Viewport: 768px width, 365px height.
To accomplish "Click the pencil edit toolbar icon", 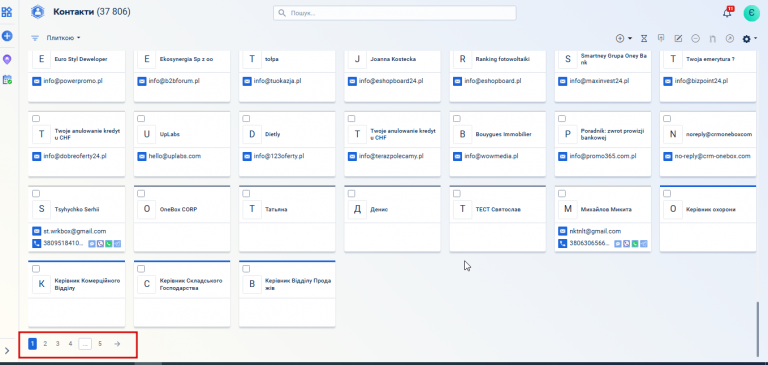I will [678, 38].
